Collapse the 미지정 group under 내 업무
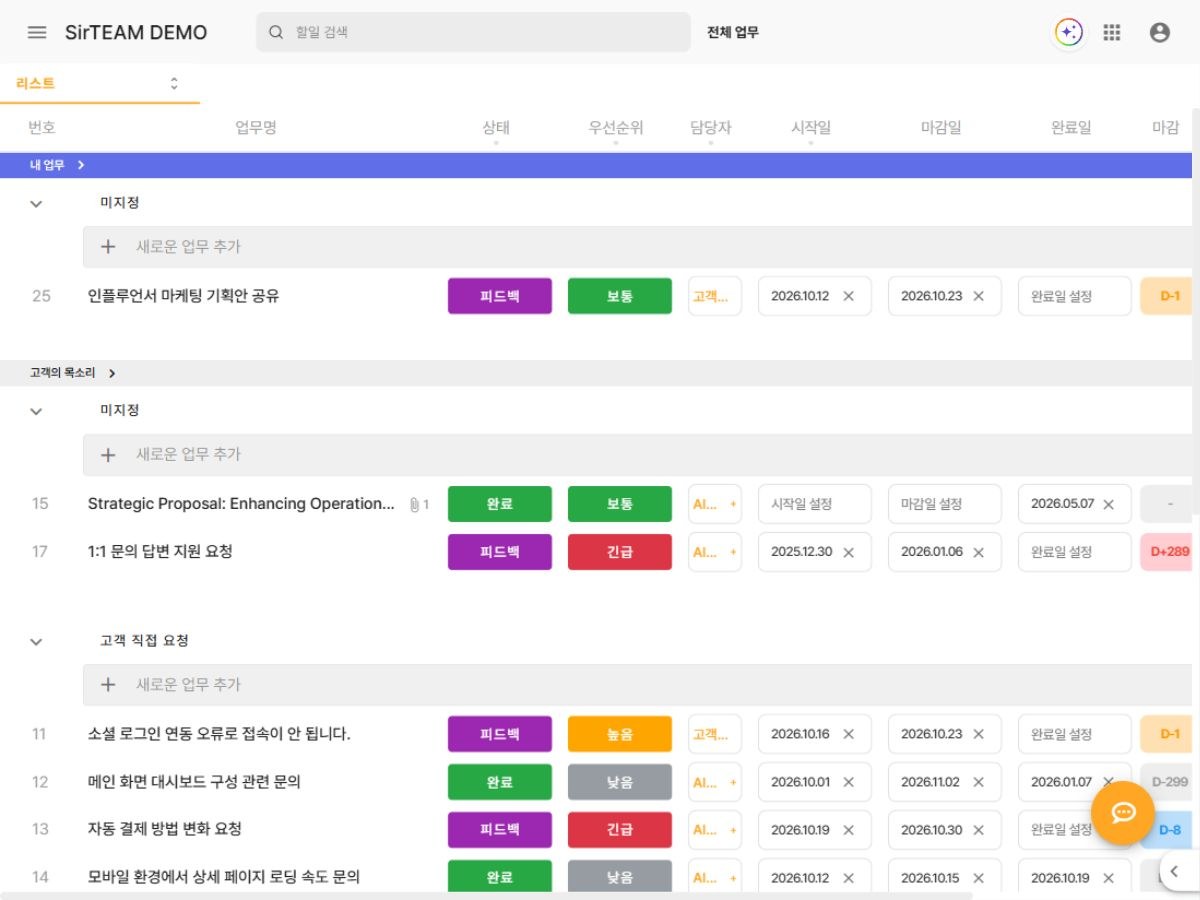The width and height of the screenshot is (1200, 900). click(36, 203)
